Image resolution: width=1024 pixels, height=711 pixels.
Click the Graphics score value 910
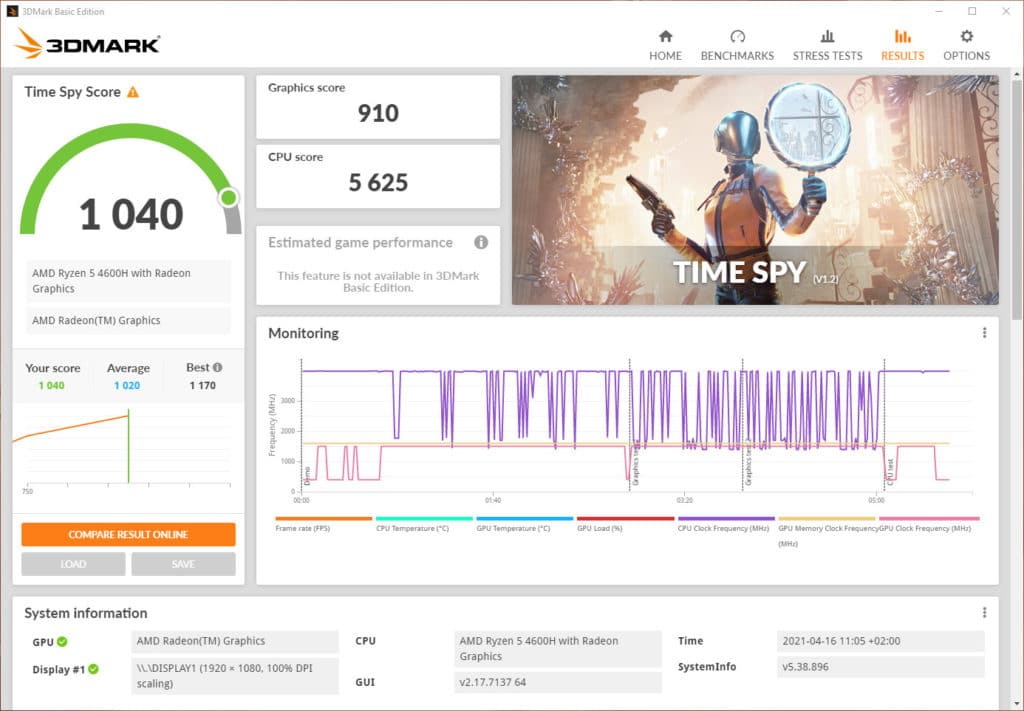point(378,114)
